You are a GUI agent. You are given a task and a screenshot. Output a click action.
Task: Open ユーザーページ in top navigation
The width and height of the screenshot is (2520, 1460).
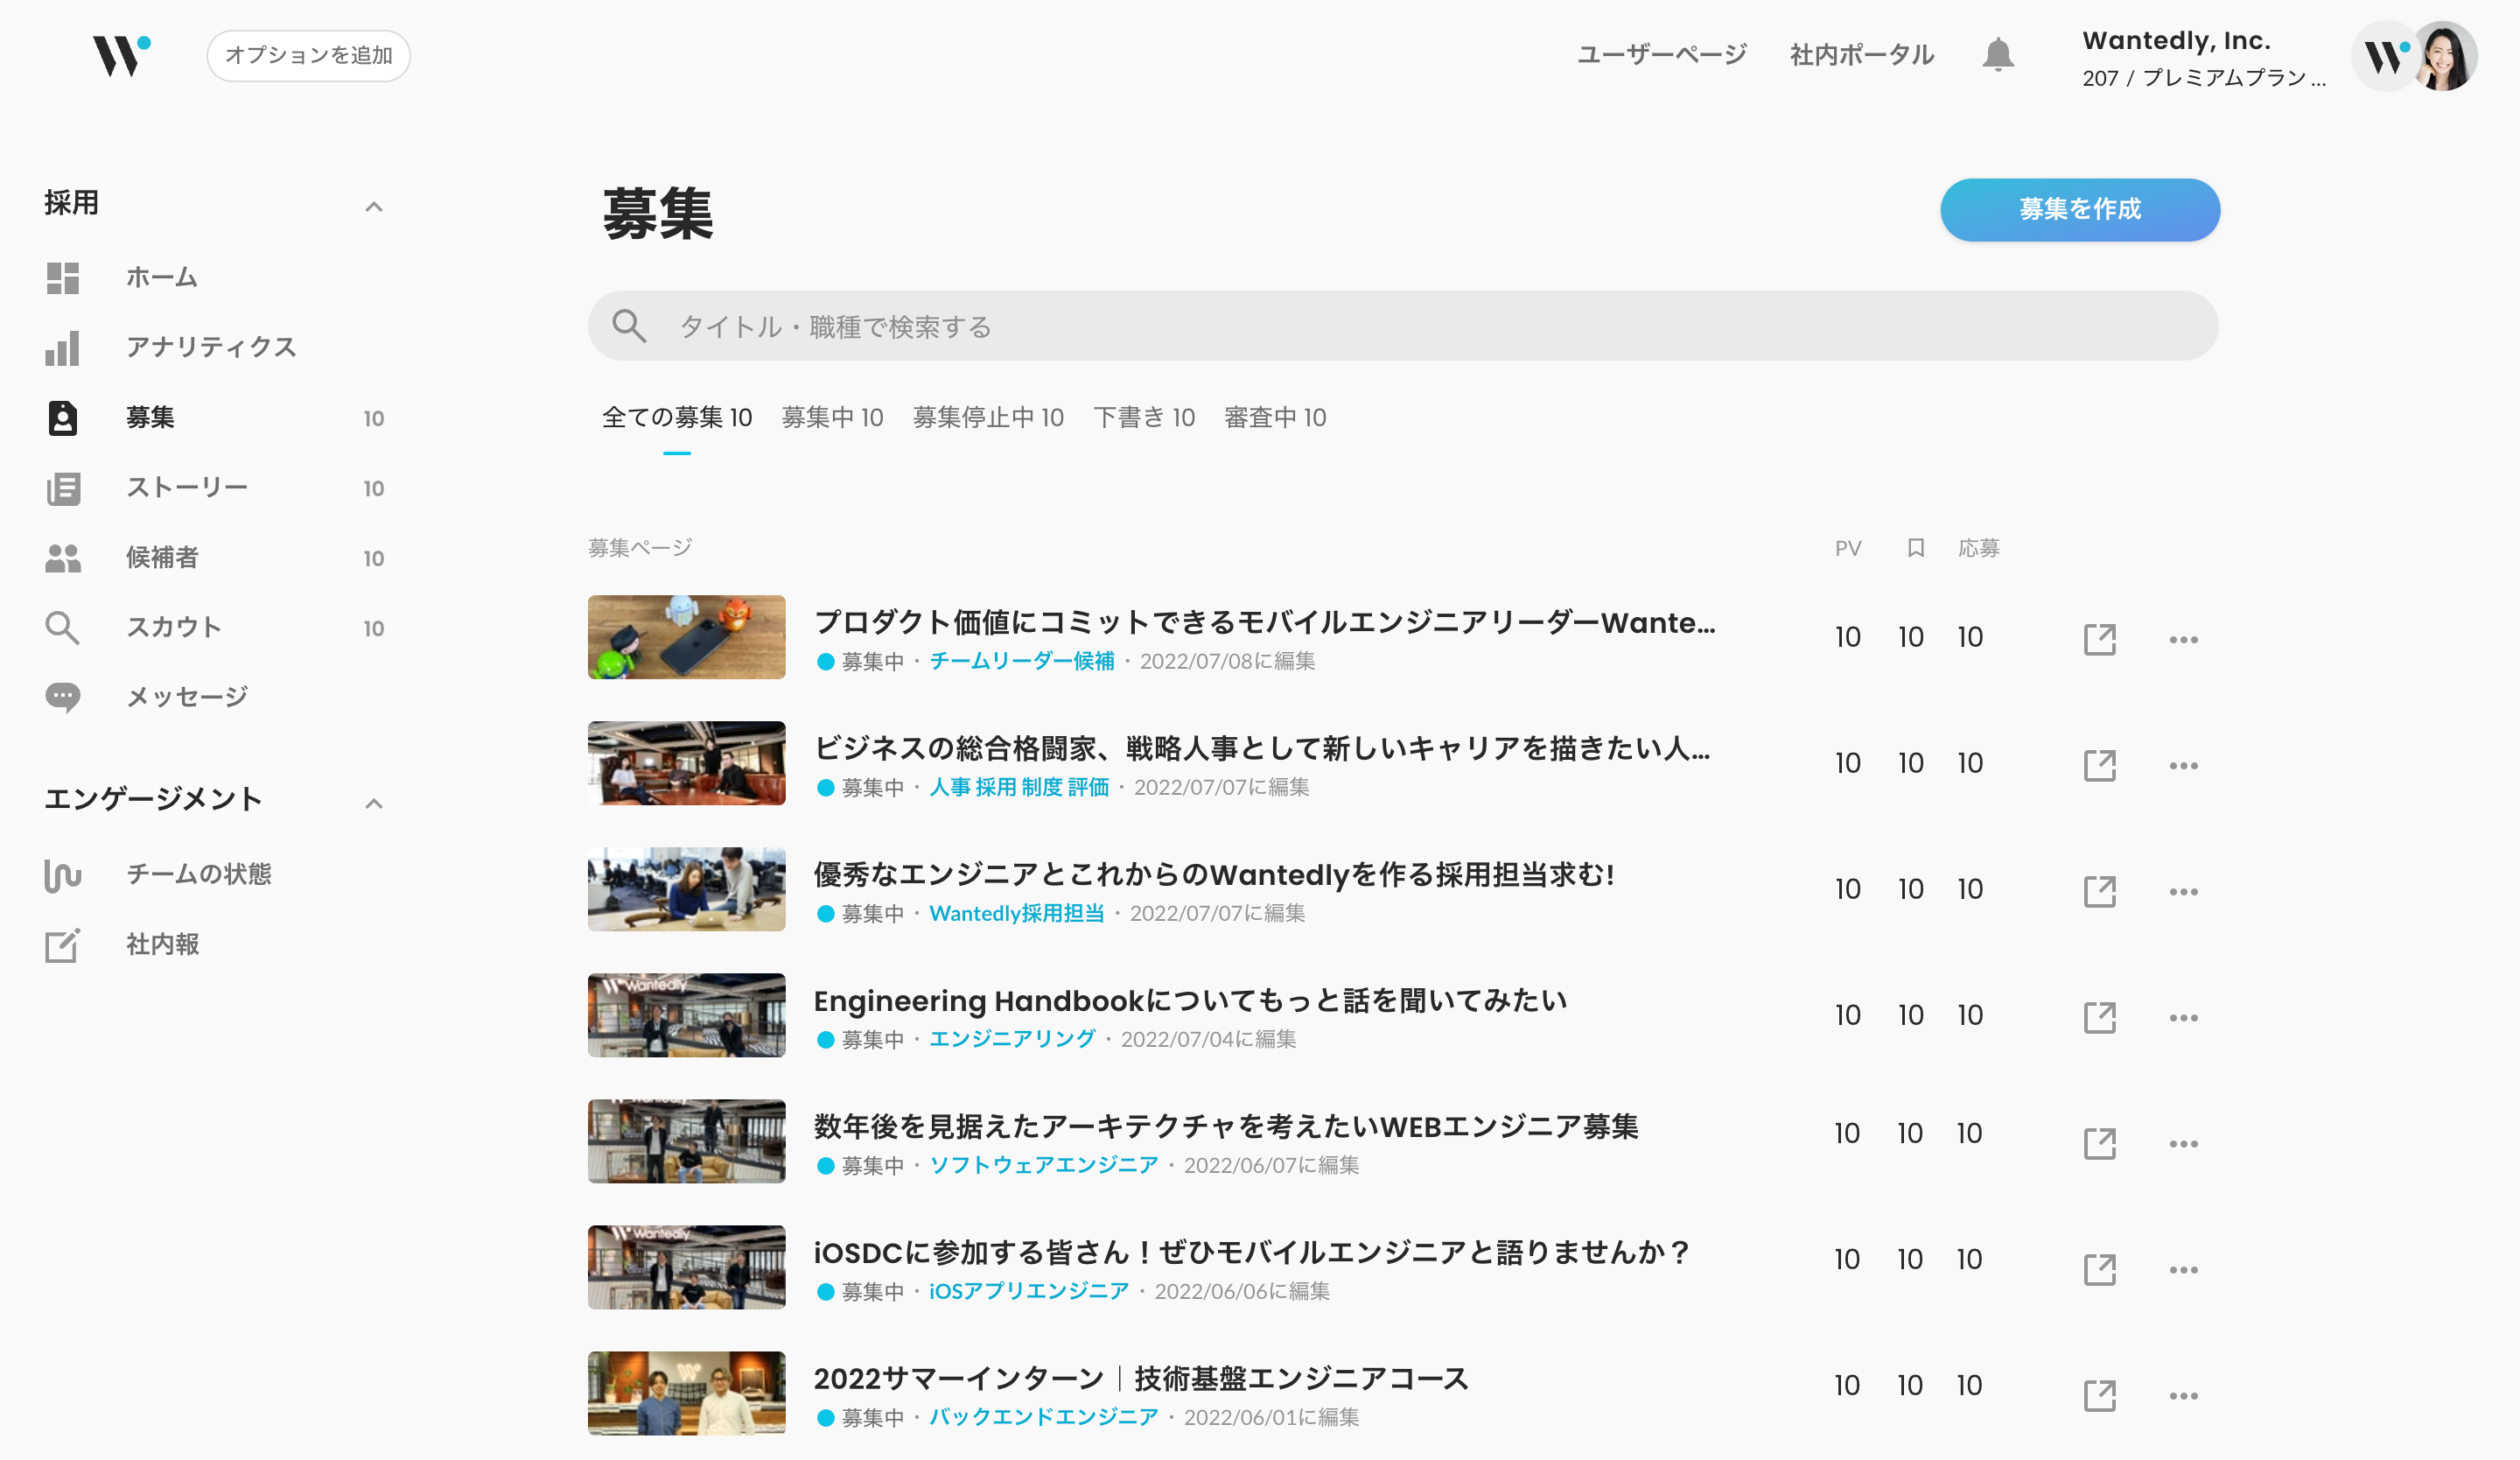(x=1662, y=54)
